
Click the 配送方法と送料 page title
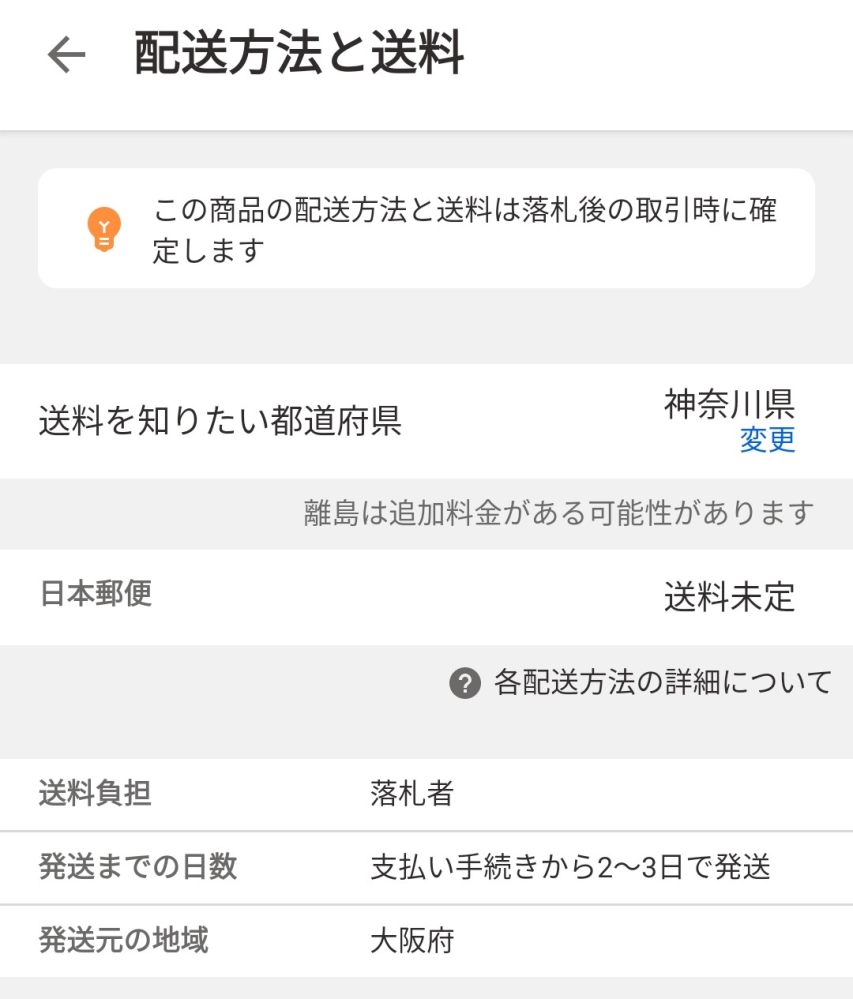point(299,54)
